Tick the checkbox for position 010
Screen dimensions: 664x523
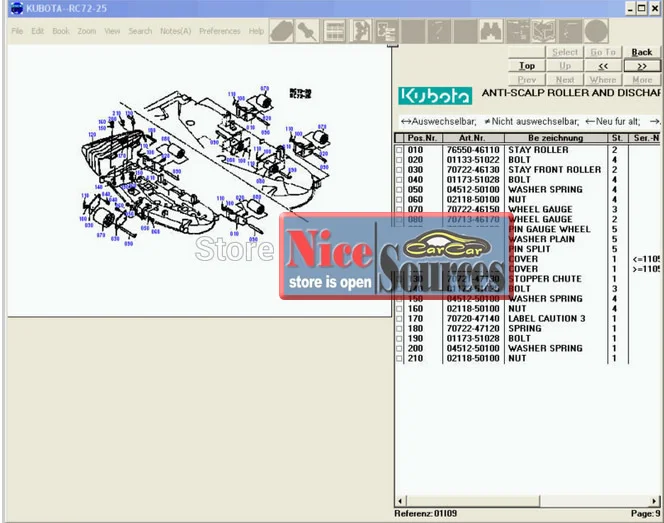coord(399,150)
